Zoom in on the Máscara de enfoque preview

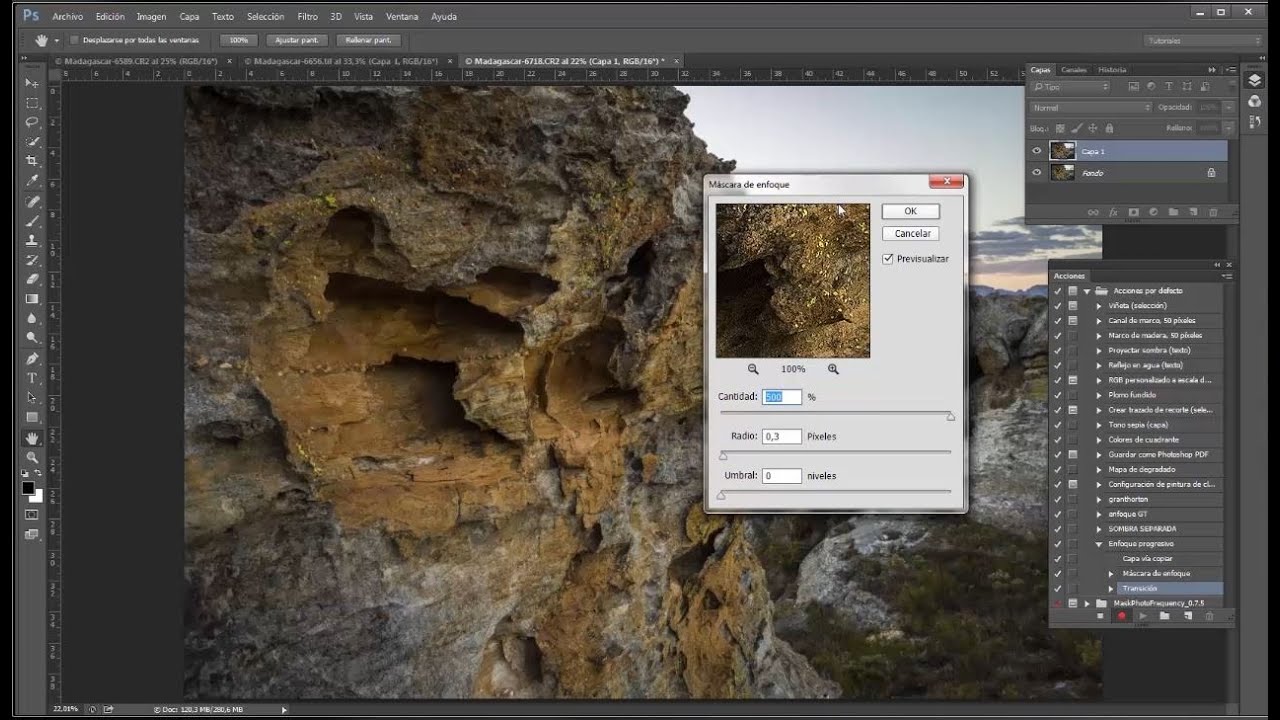tap(833, 369)
